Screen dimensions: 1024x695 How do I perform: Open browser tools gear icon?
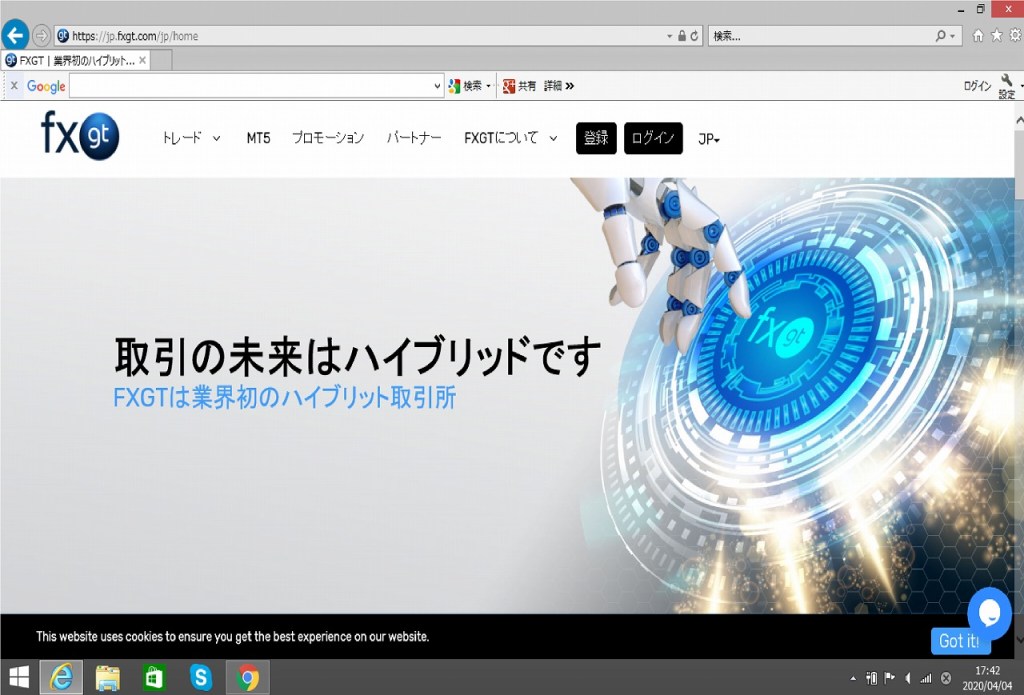click(1013, 36)
